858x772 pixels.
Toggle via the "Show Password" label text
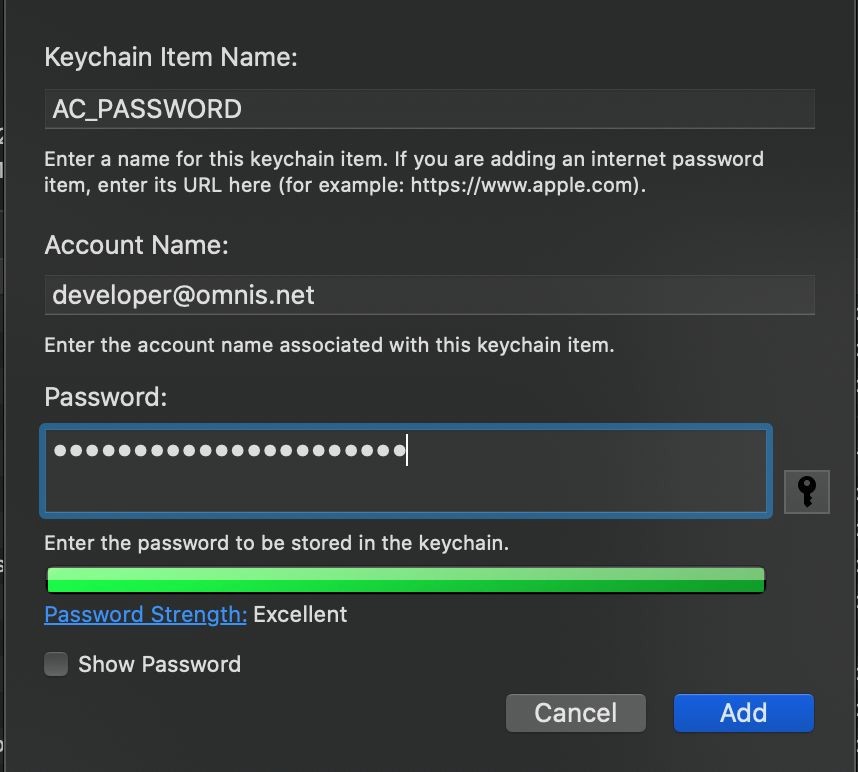pyautogui.click(x=159, y=664)
